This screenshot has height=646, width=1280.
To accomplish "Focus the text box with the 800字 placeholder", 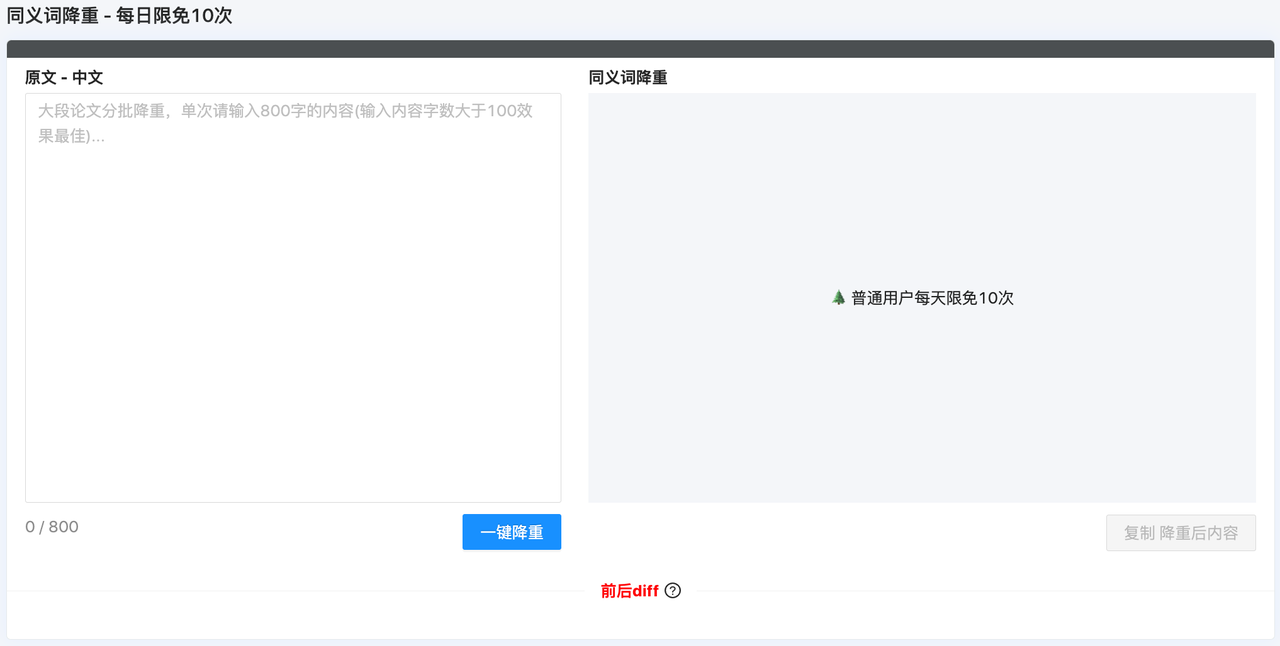I will pyautogui.click(x=292, y=300).
